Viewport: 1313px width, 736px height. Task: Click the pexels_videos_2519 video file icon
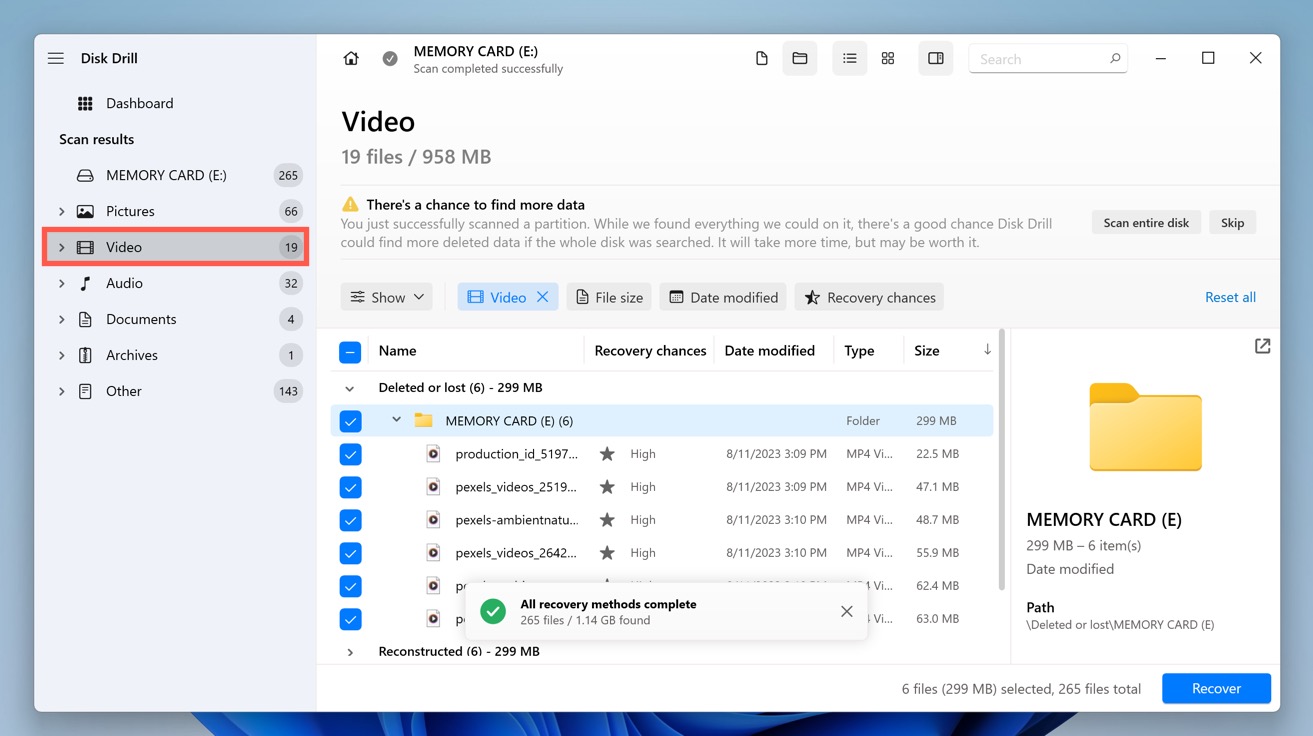433,487
